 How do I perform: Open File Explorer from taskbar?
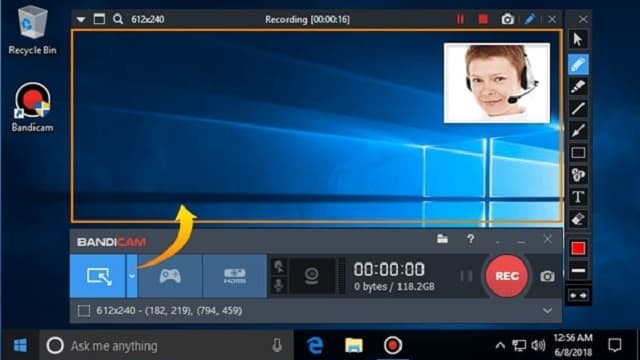coord(353,345)
